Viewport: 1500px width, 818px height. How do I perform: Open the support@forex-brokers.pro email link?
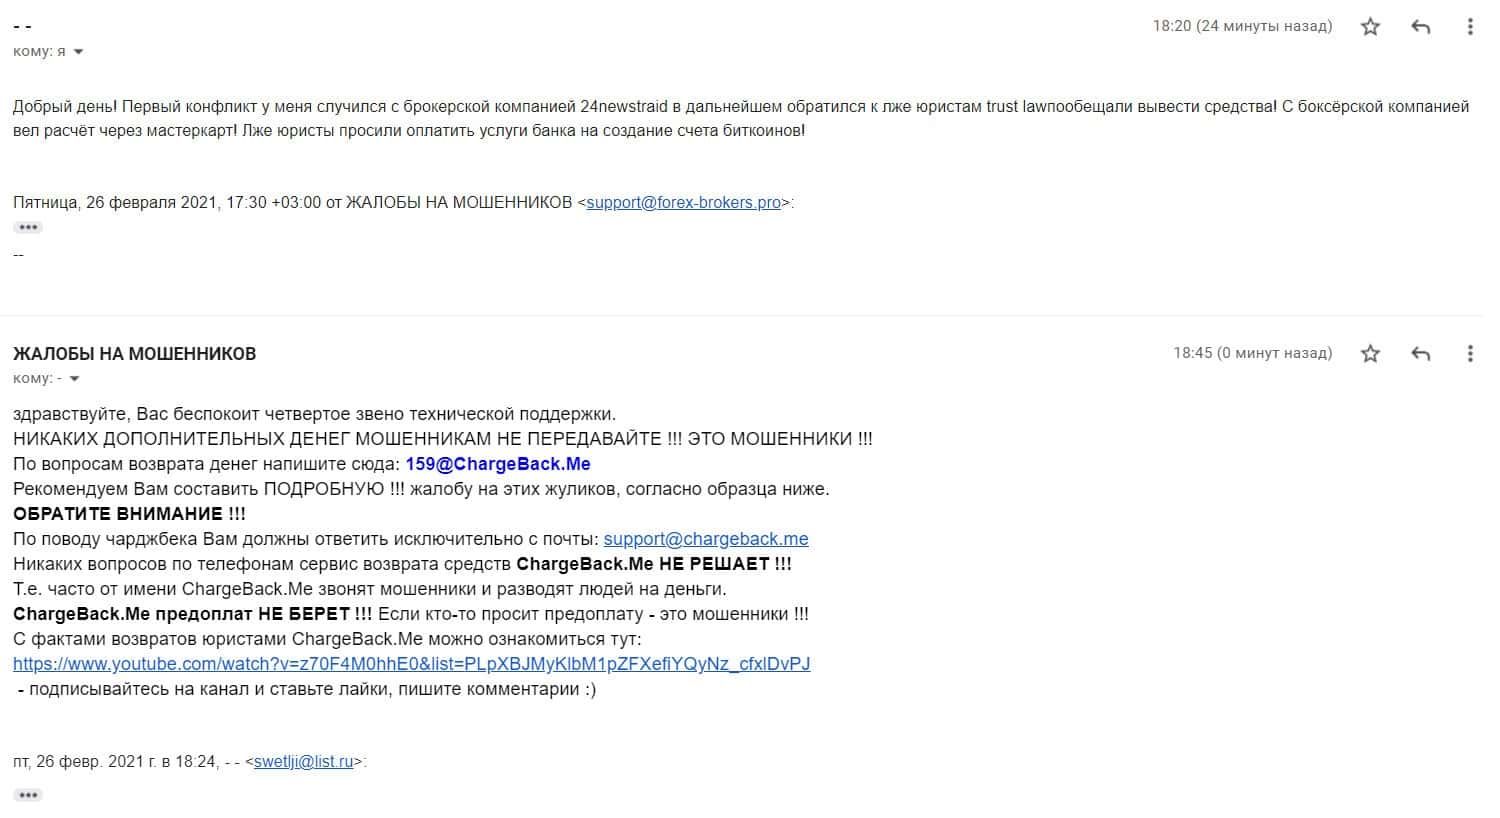tap(683, 202)
